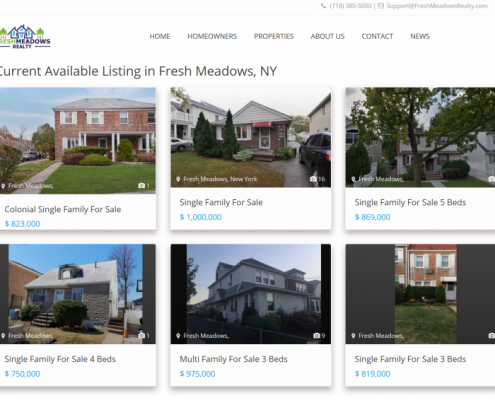The width and height of the screenshot is (495, 400).
Task: Open the NEWS section
Action: 420,36
